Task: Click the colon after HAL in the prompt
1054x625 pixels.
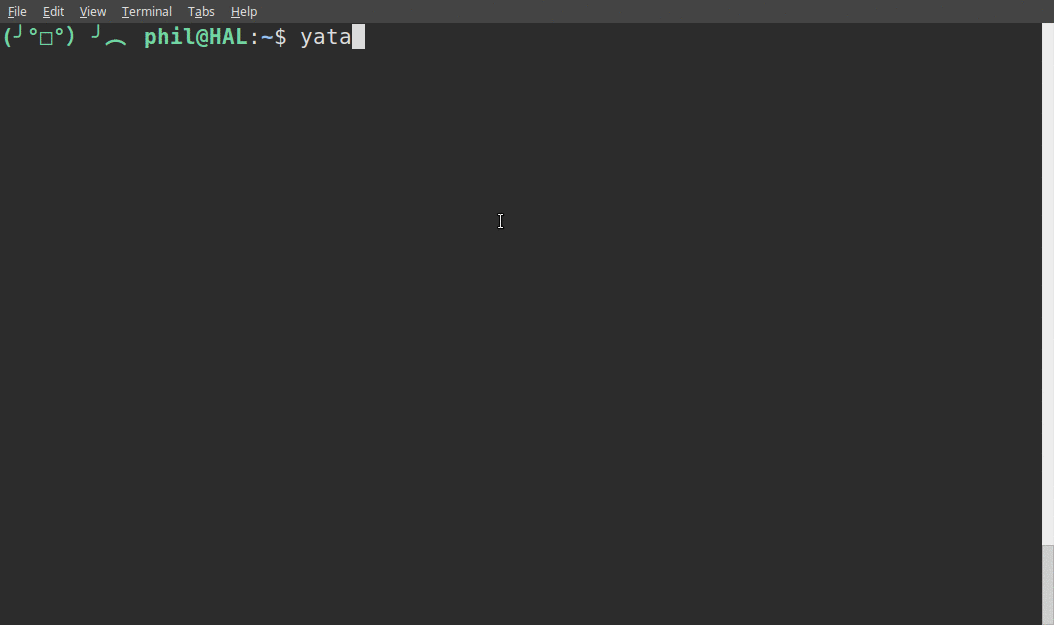Action: pyautogui.click(x=254, y=38)
